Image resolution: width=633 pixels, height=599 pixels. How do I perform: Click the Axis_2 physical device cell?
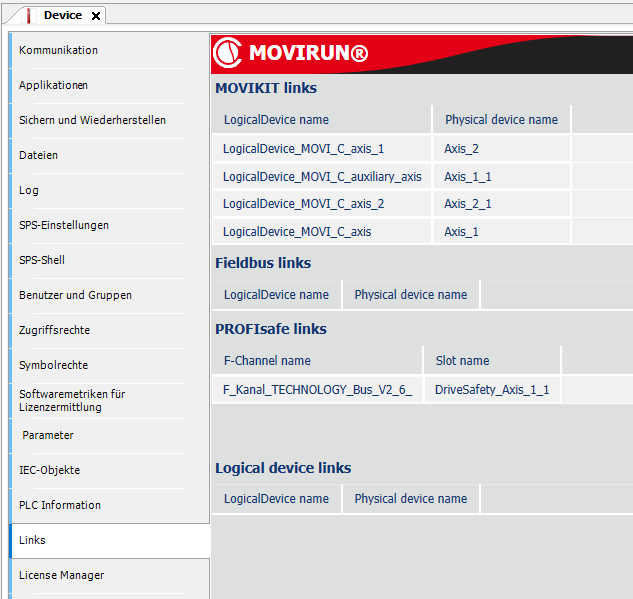(502, 149)
